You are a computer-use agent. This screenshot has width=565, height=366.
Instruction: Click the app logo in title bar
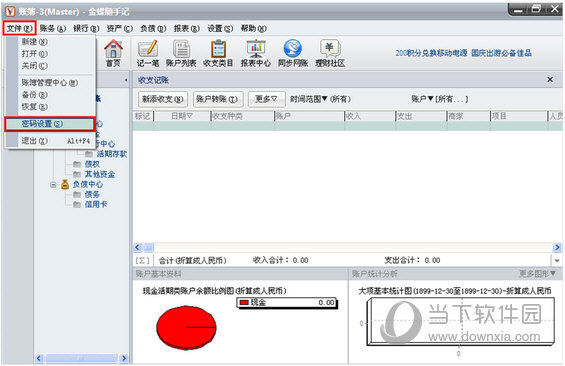point(10,12)
